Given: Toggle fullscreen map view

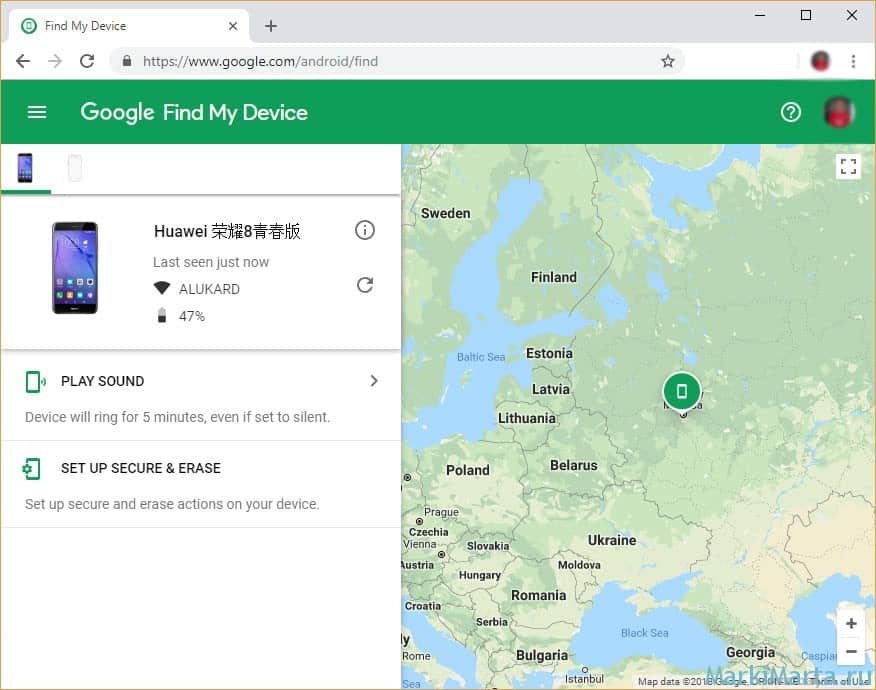Looking at the screenshot, I should [x=848, y=167].
